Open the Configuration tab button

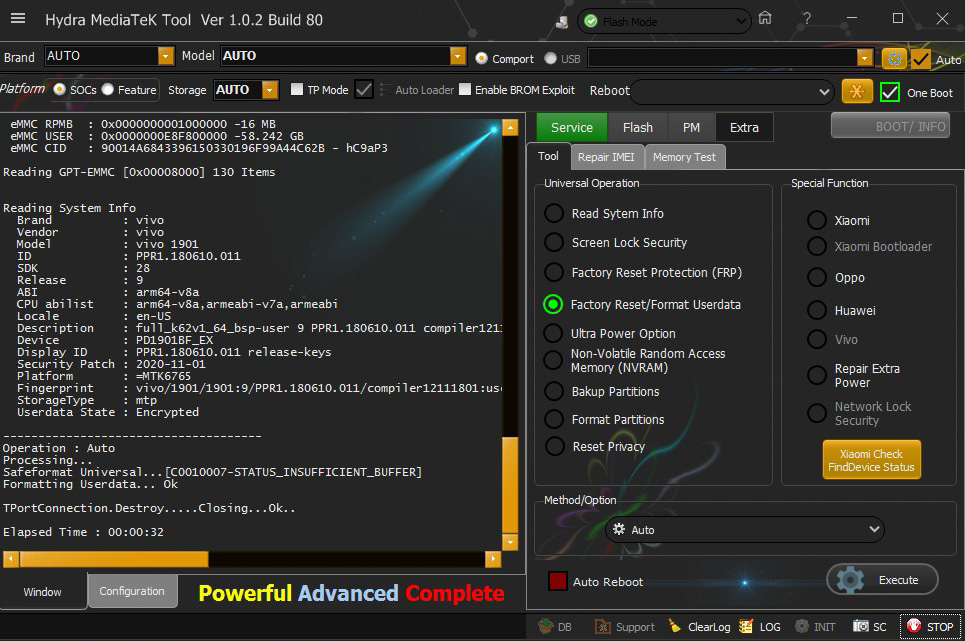[x=132, y=591]
